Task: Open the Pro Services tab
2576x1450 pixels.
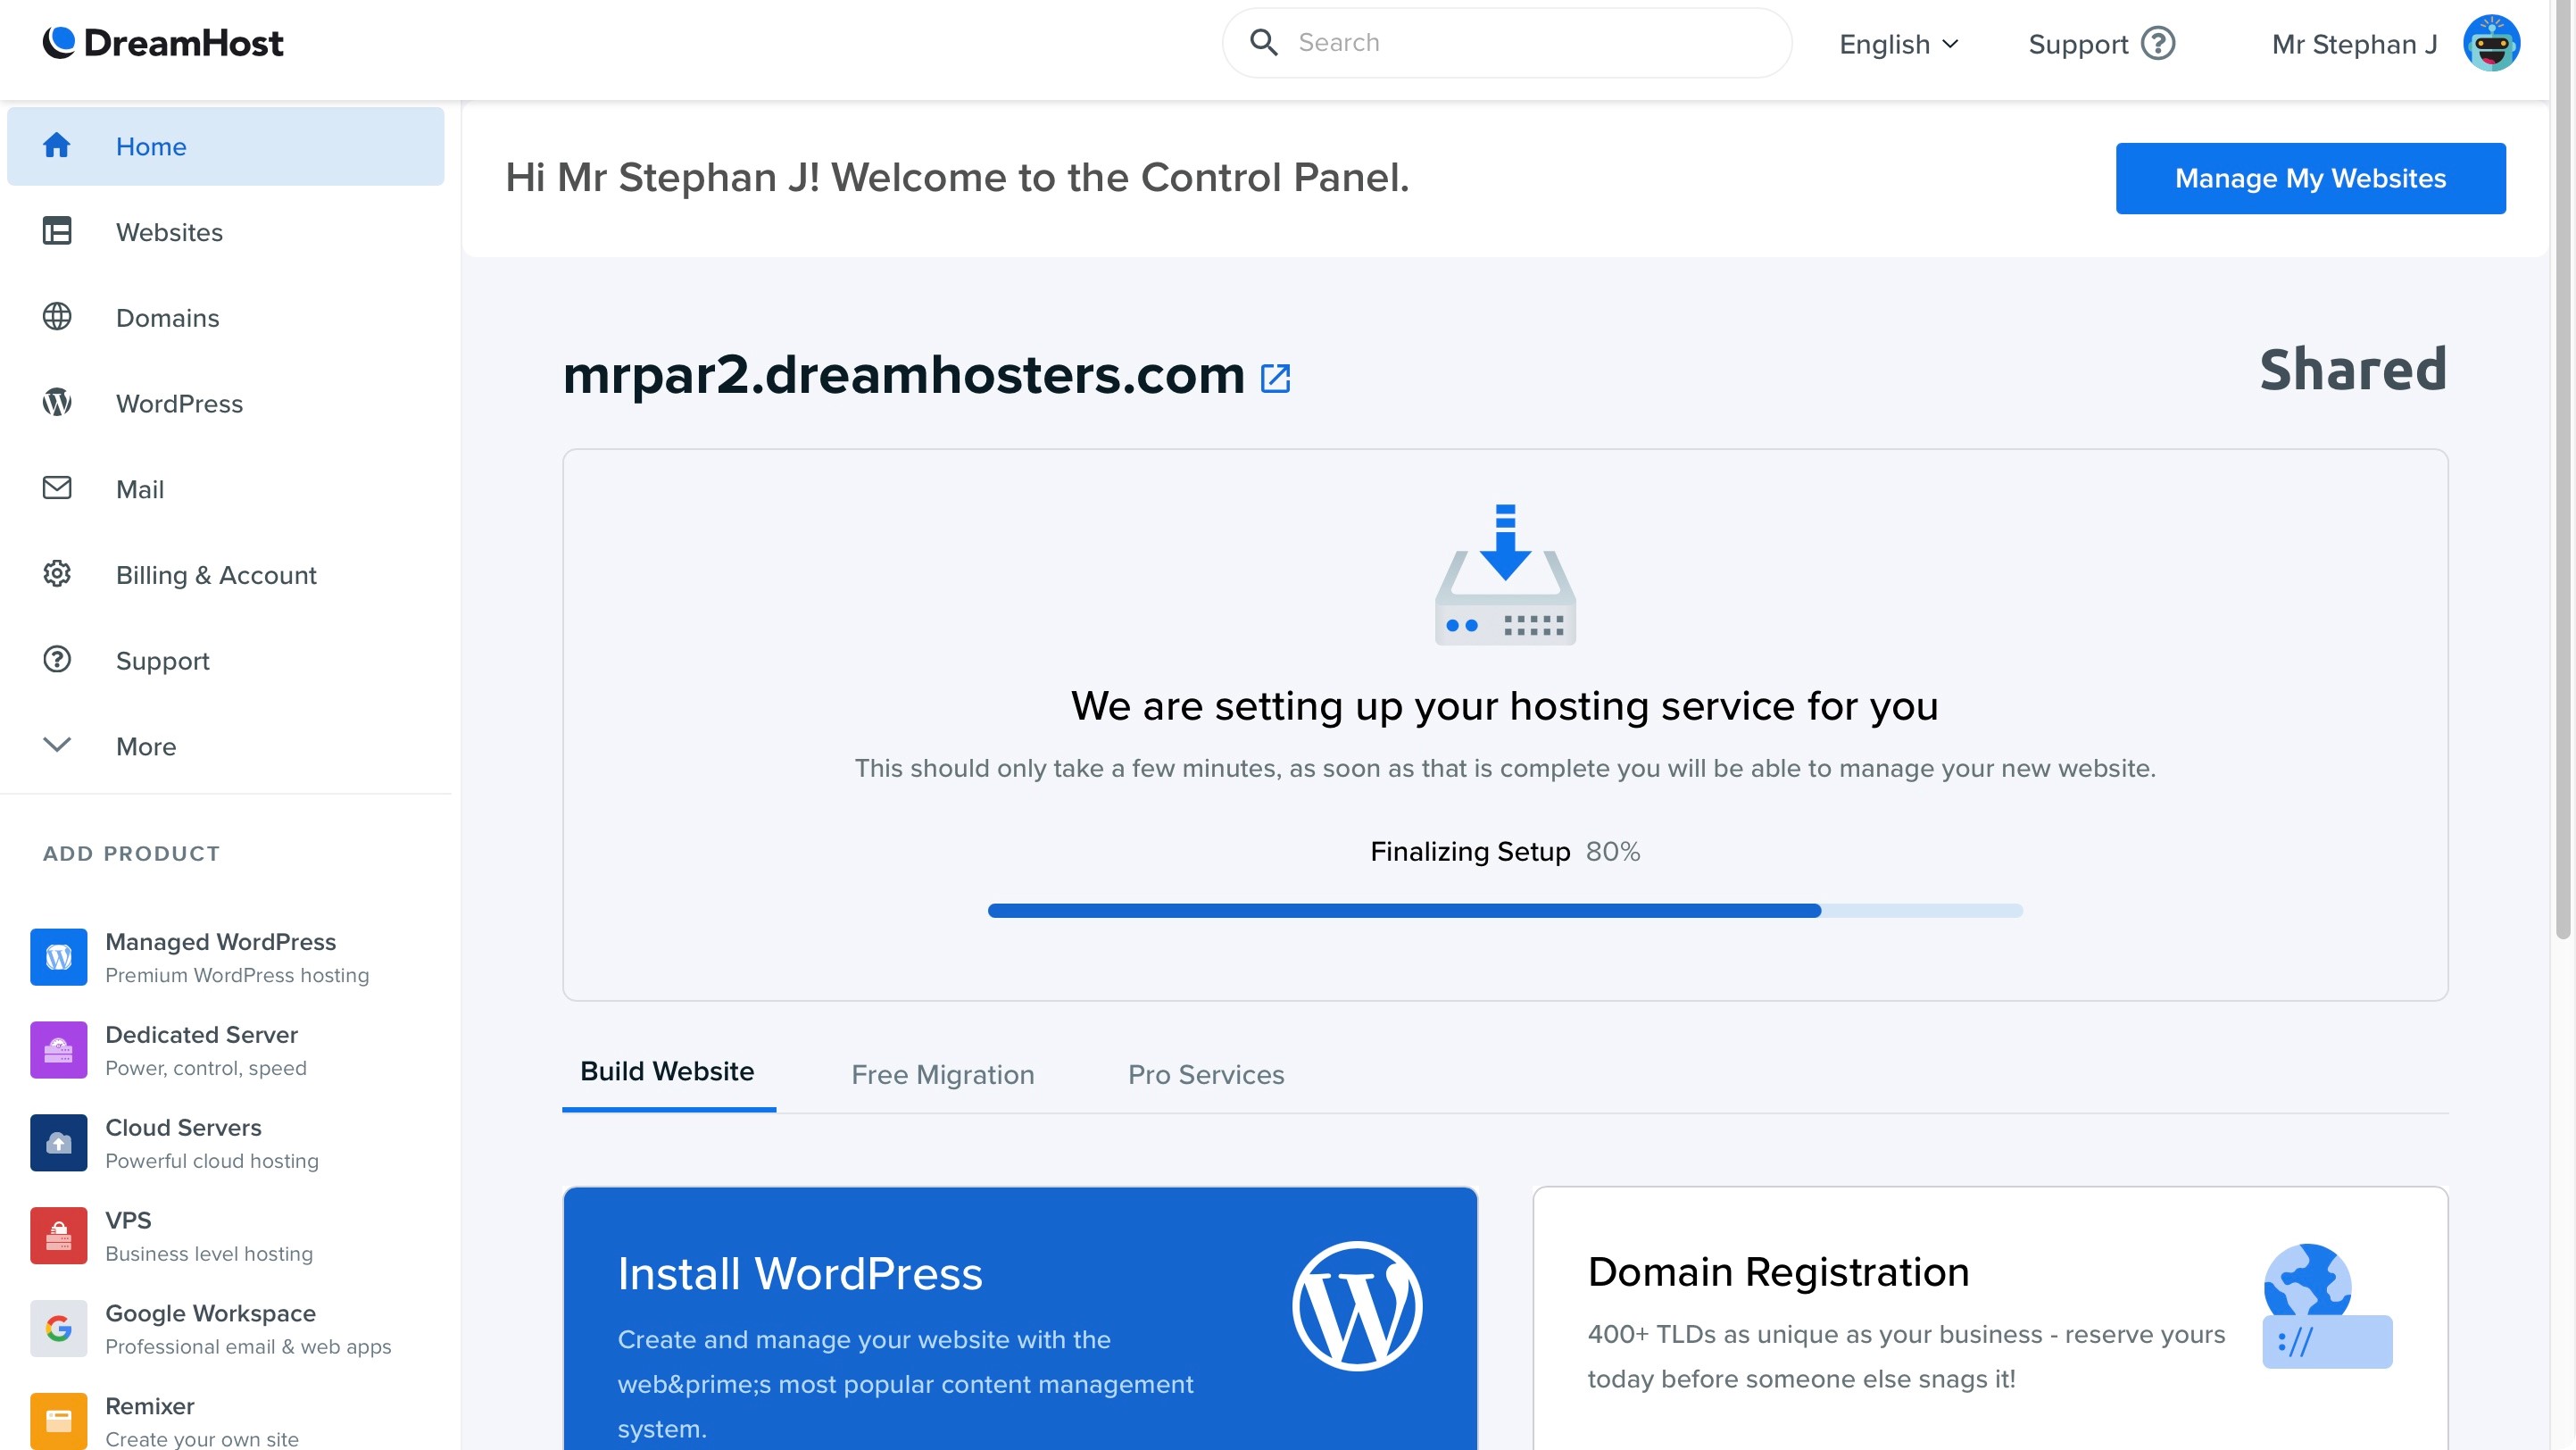Action: 1206,1074
